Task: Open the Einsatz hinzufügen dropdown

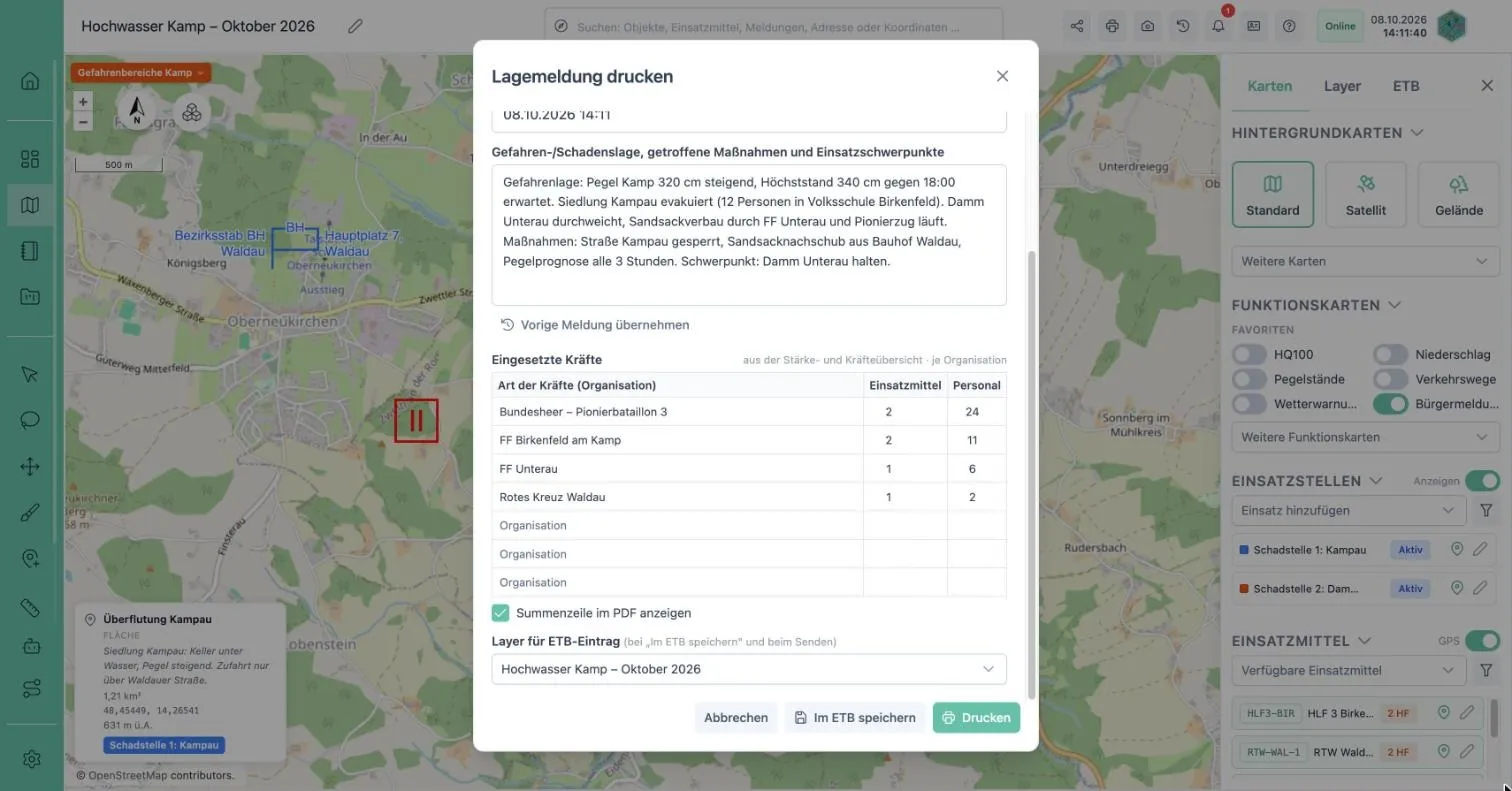Action: pyautogui.click(x=1349, y=510)
